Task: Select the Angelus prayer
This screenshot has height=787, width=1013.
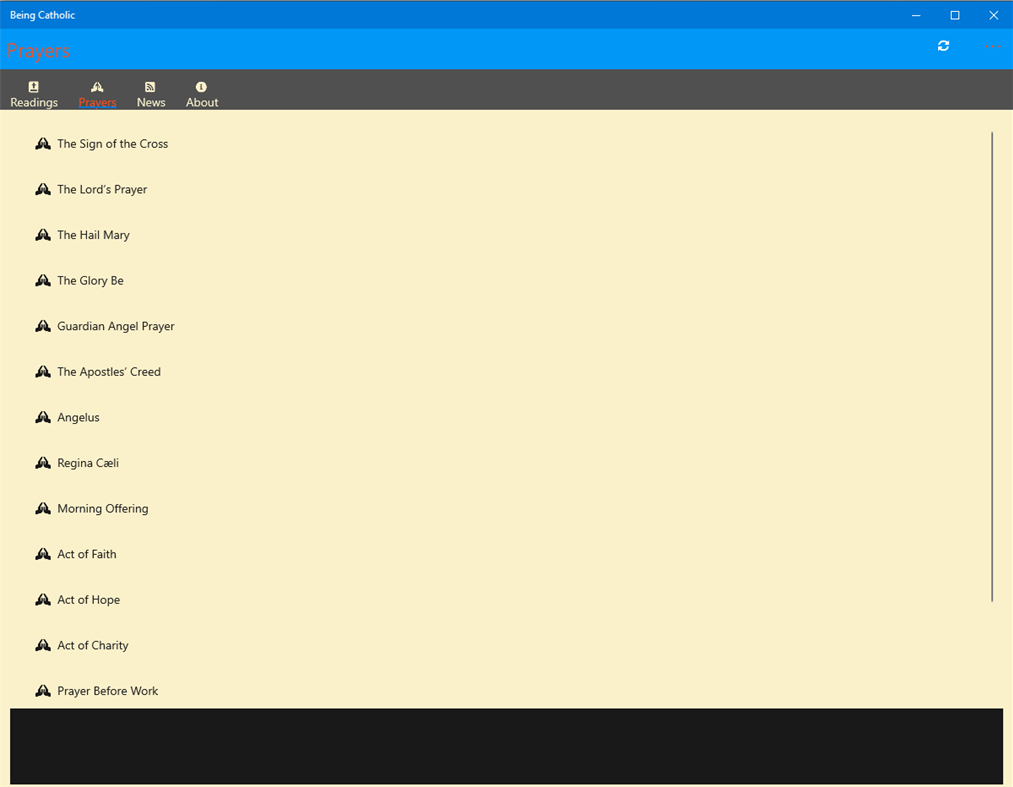Action: (x=78, y=417)
